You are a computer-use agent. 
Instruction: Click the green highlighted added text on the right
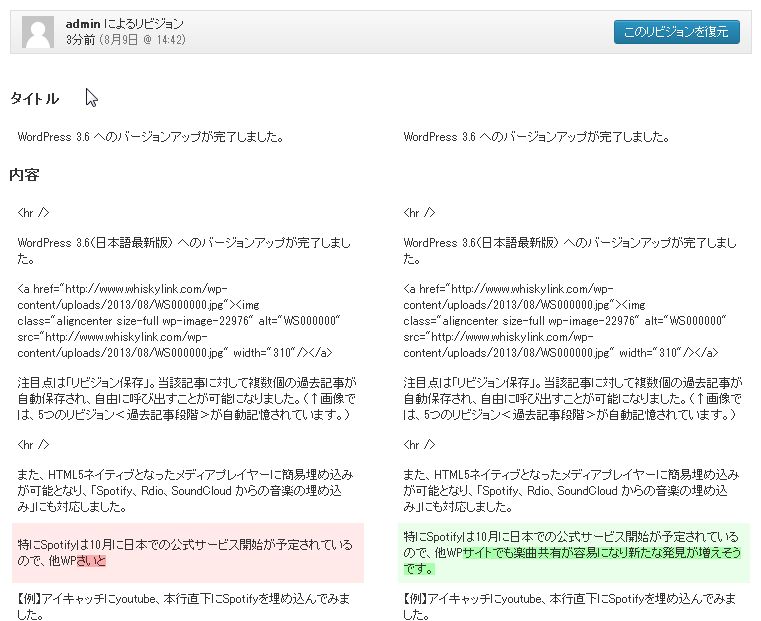[x=601, y=553]
